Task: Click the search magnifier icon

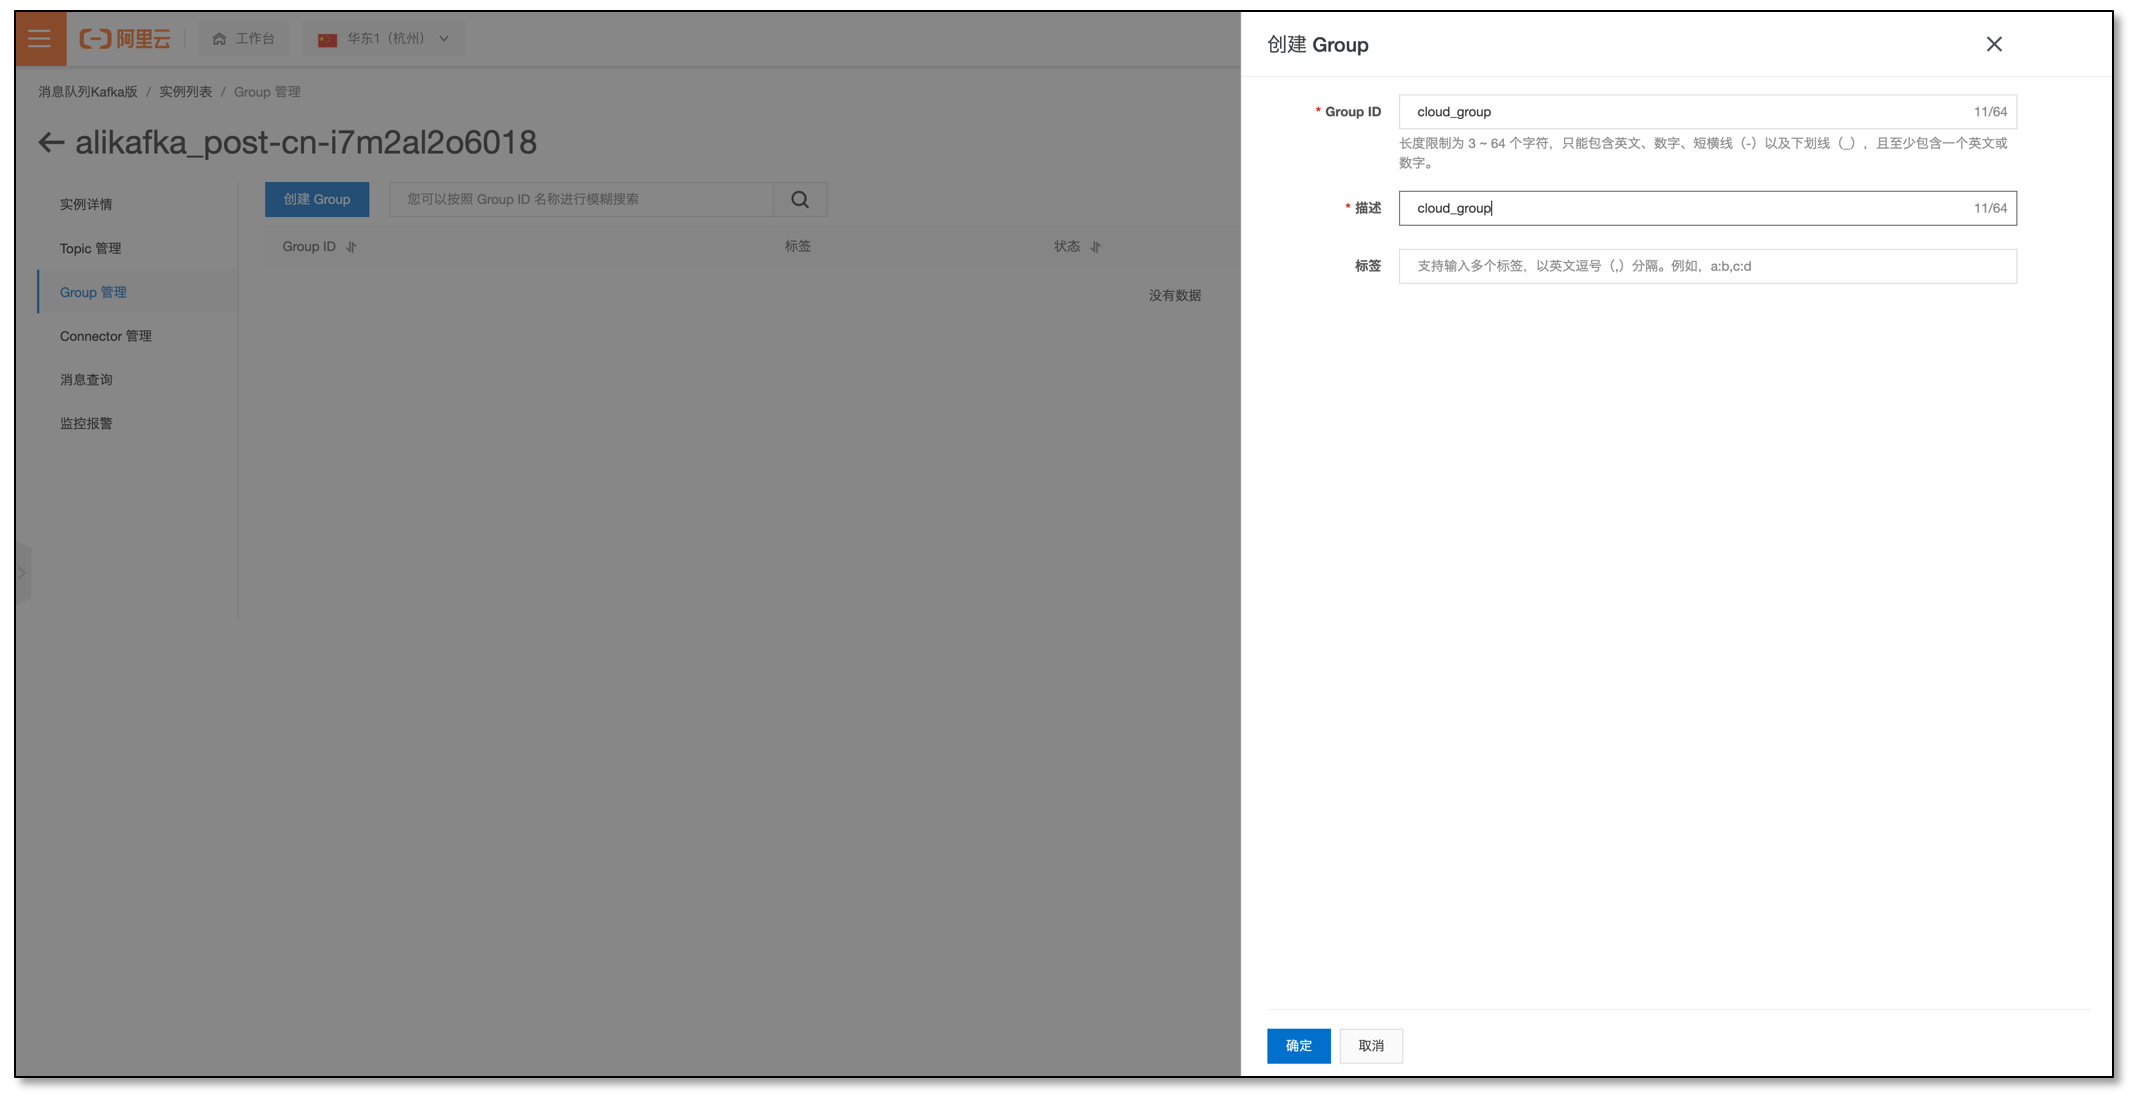Action: point(800,200)
